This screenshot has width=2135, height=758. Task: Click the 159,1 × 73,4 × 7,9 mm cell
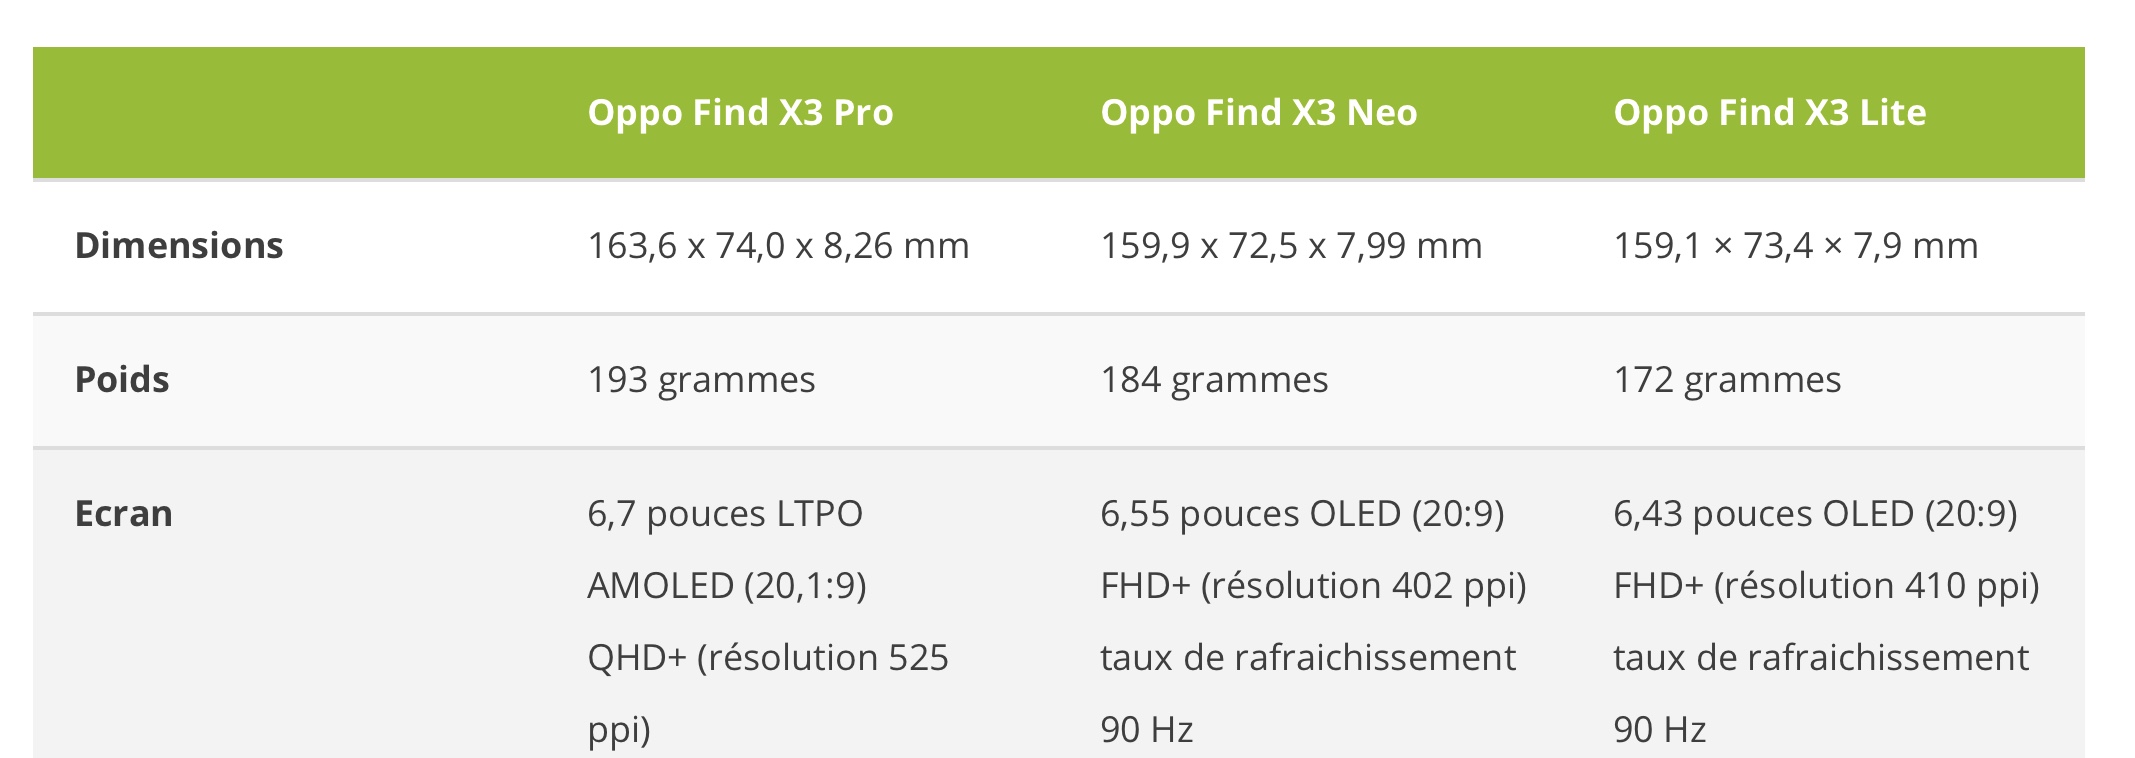1795,246
